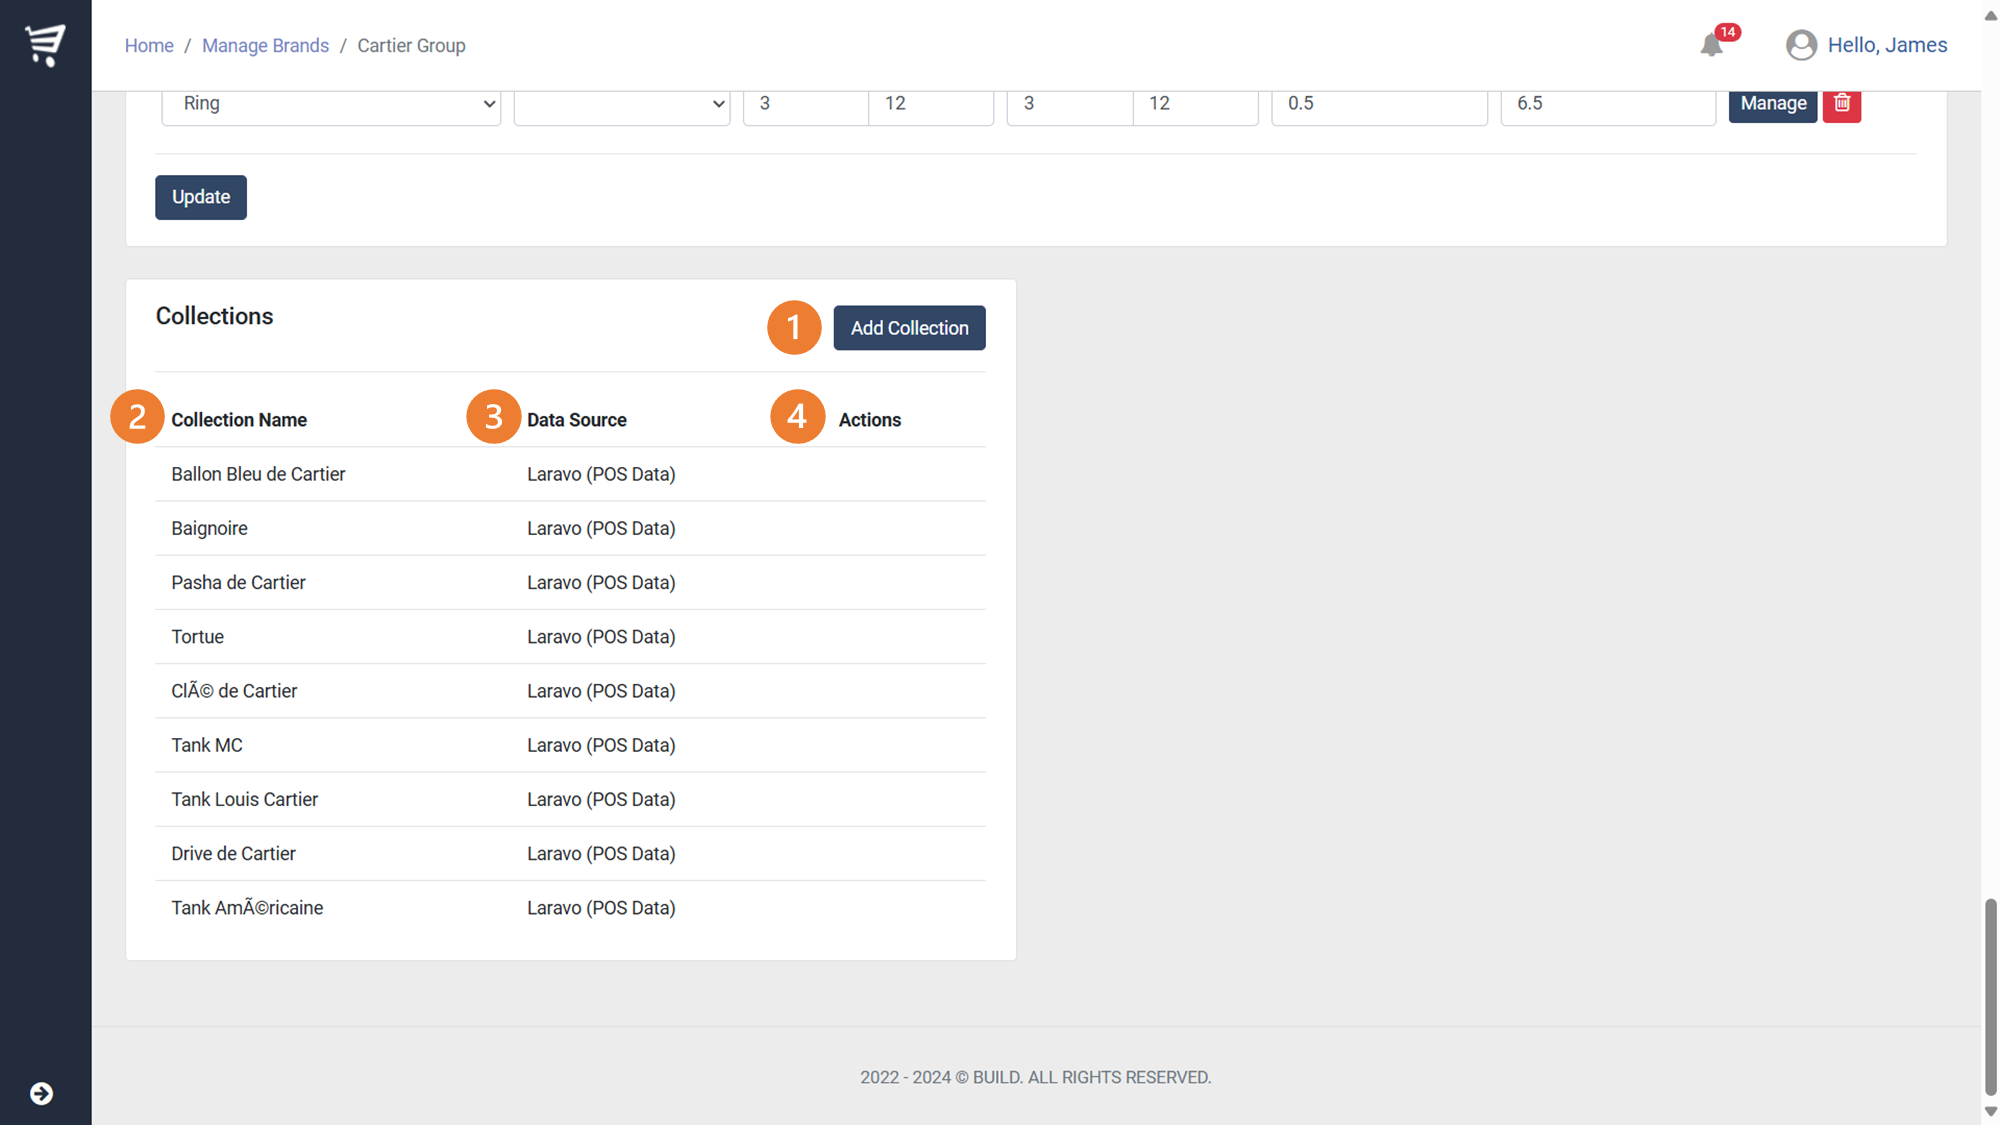Select the ClÃ© de Cartier collection
The image size is (2000, 1125).
pyautogui.click(x=234, y=691)
